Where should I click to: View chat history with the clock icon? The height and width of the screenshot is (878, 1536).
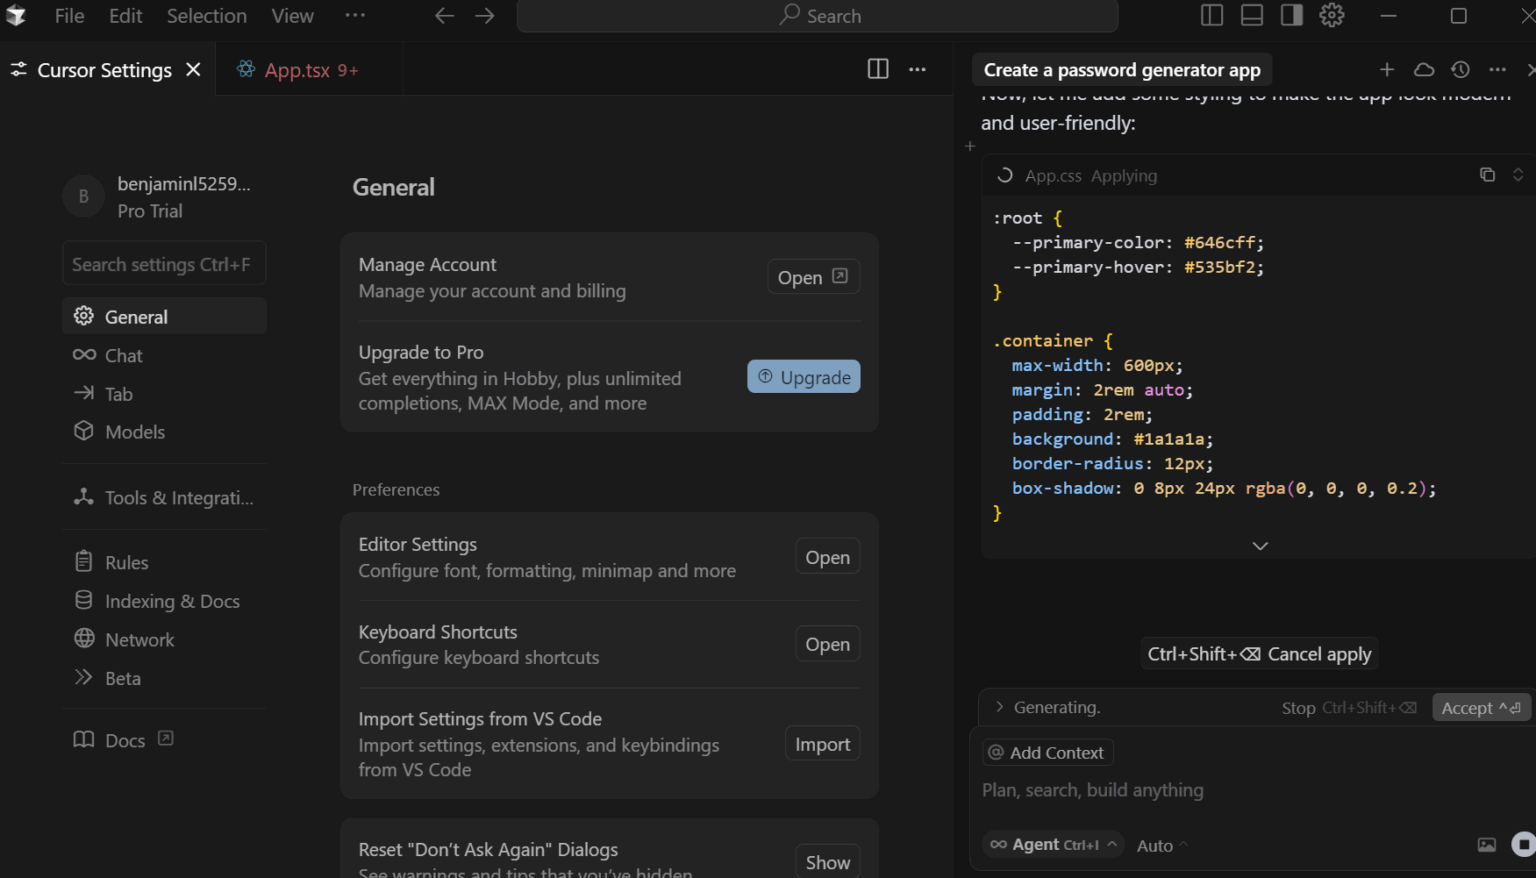tap(1460, 69)
